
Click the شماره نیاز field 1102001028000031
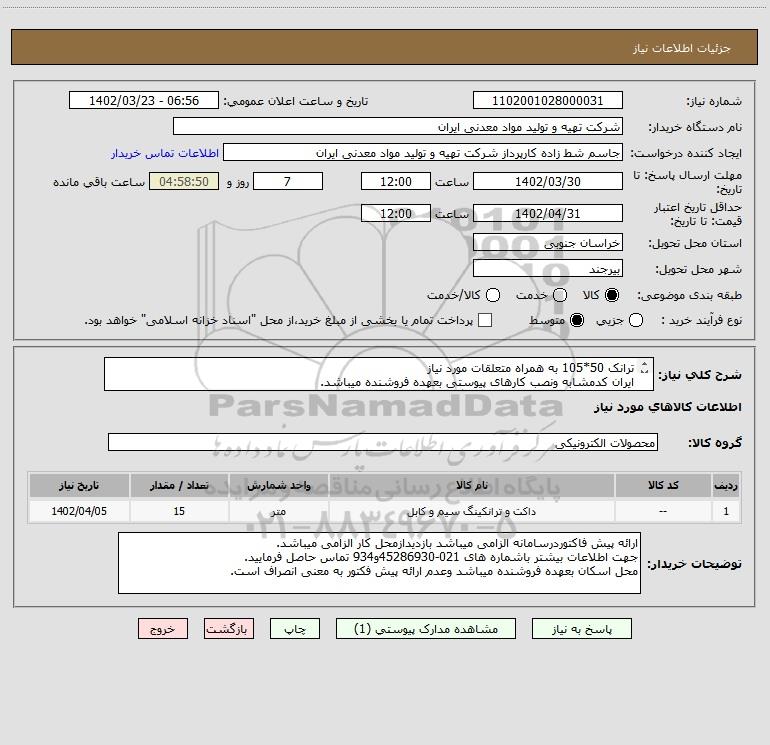(548, 100)
